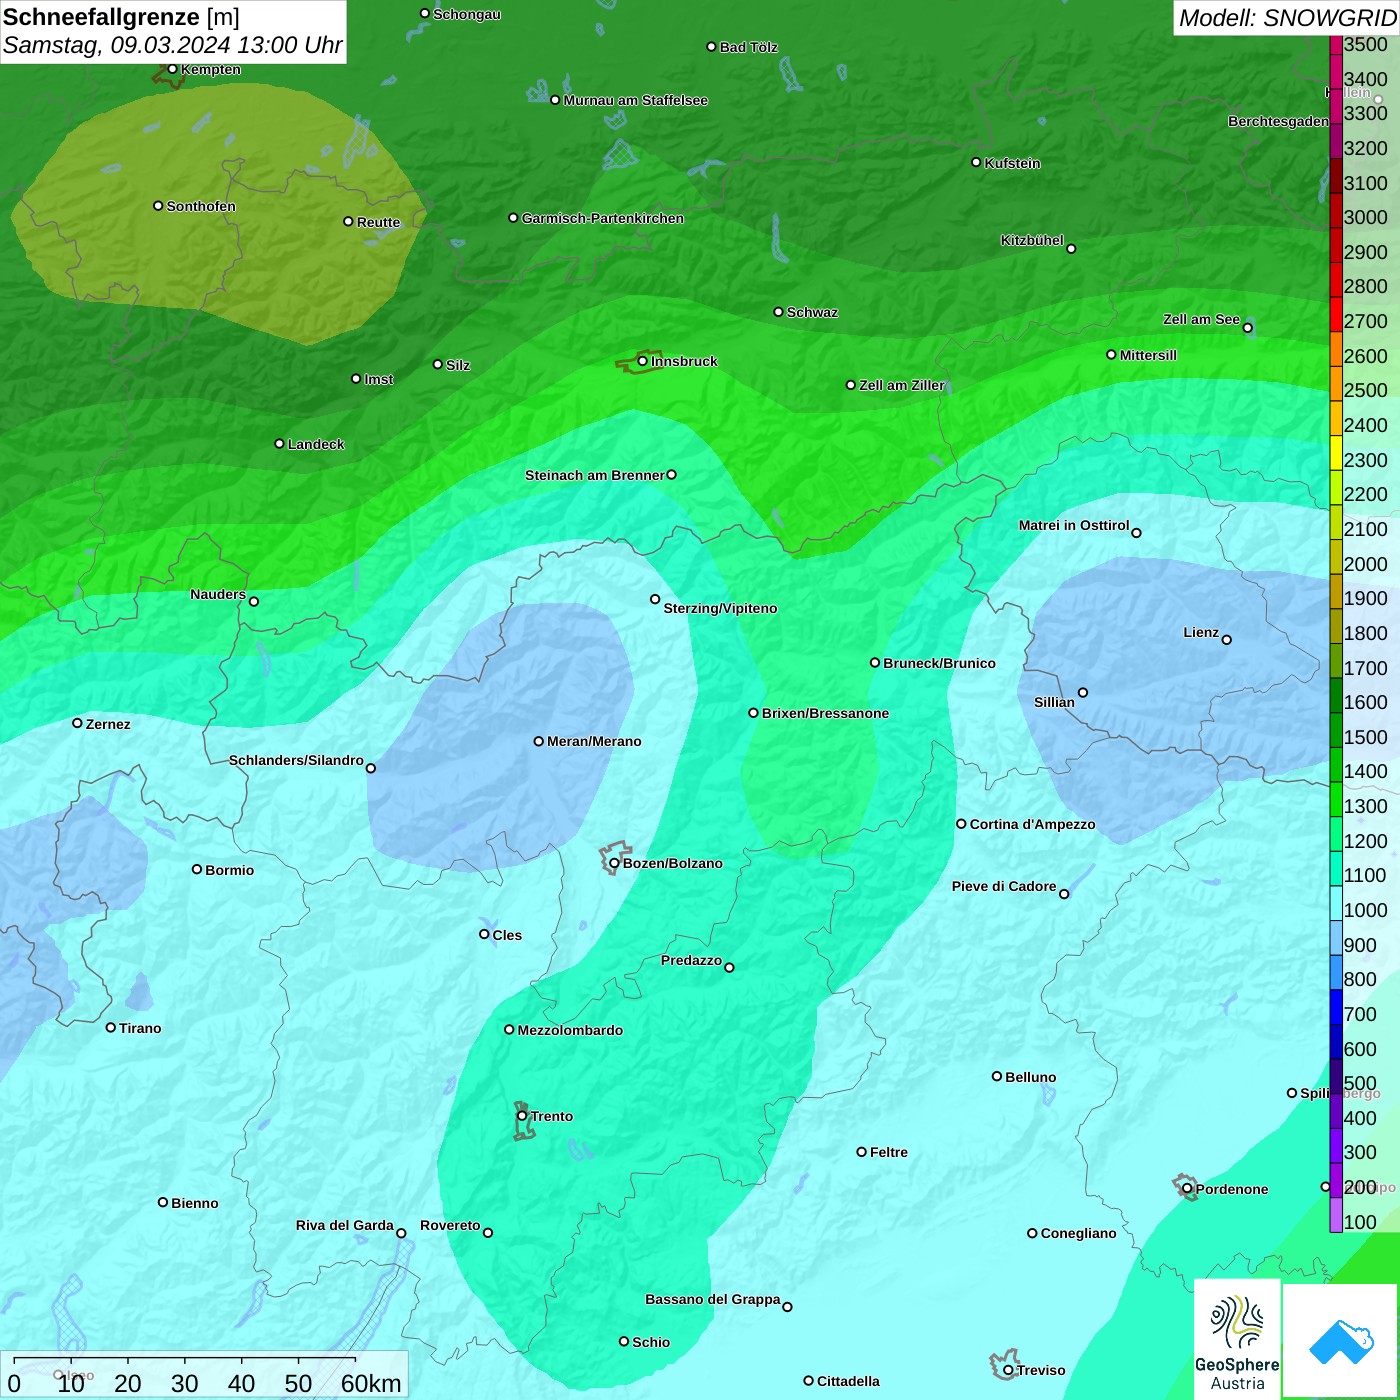Click the Trento city marker
Viewport: 1400px width, 1400px height.
(x=522, y=1116)
